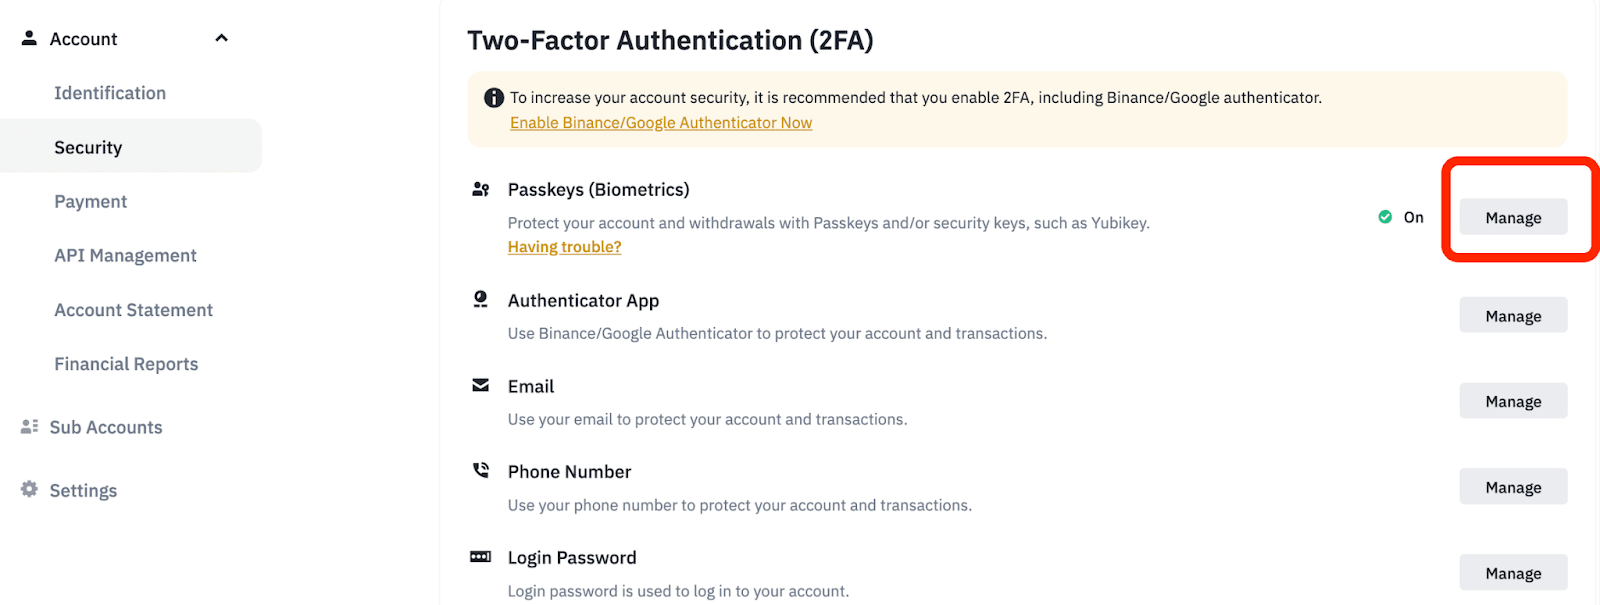Click the Account person icon
1600x605 pixels.
(29, 38)
